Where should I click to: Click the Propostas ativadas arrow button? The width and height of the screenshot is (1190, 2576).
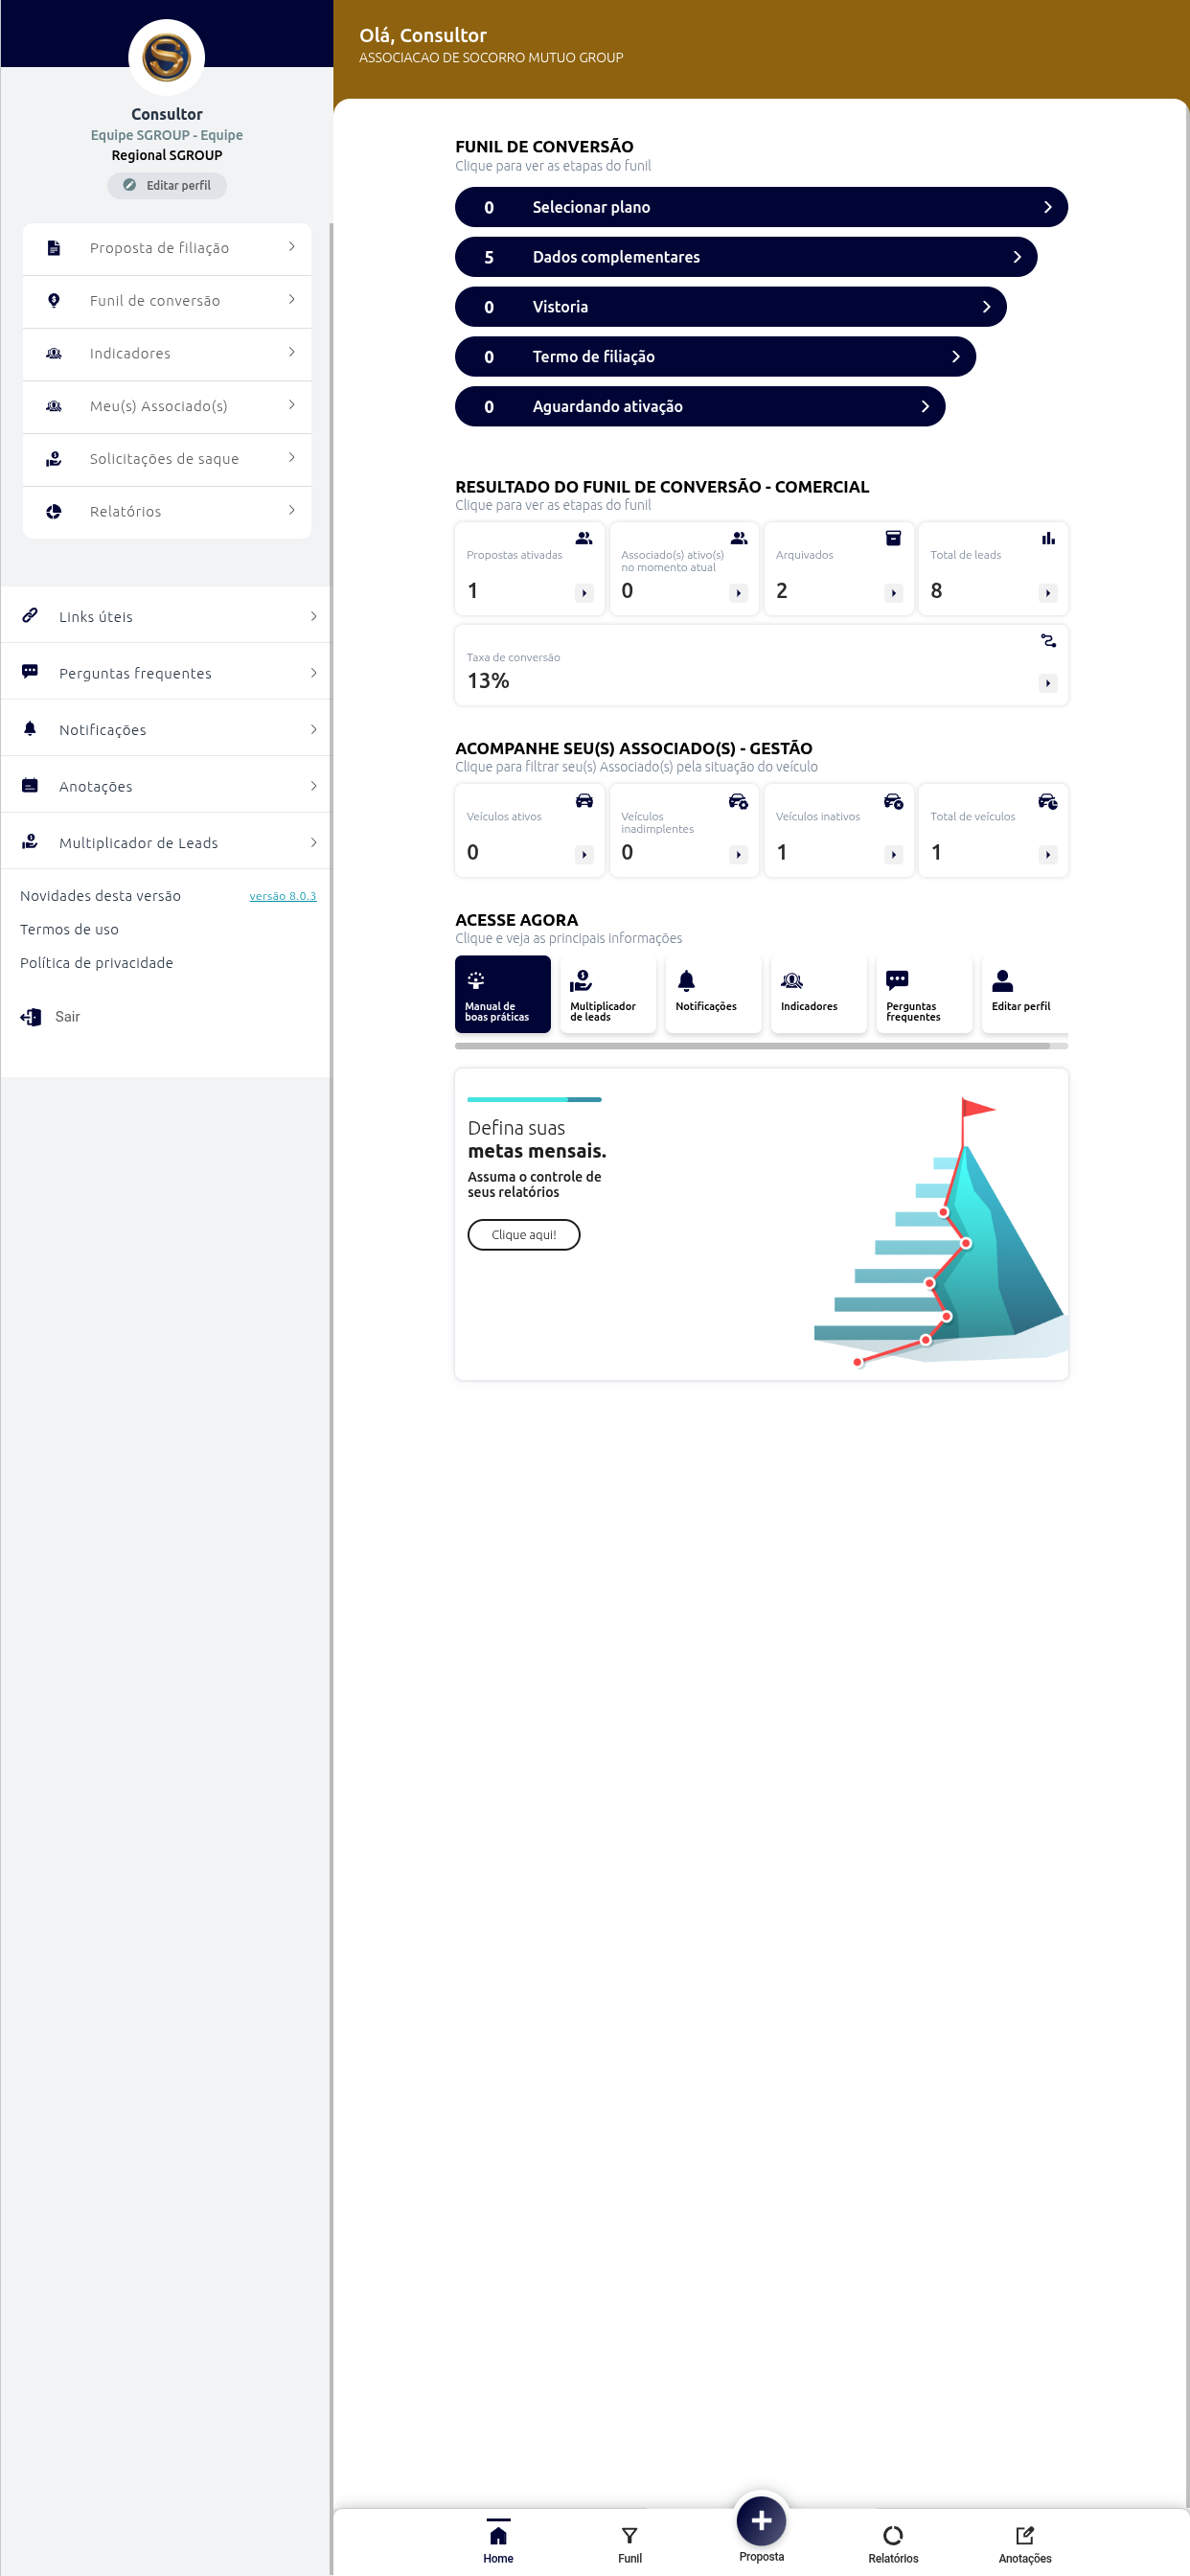584,593
